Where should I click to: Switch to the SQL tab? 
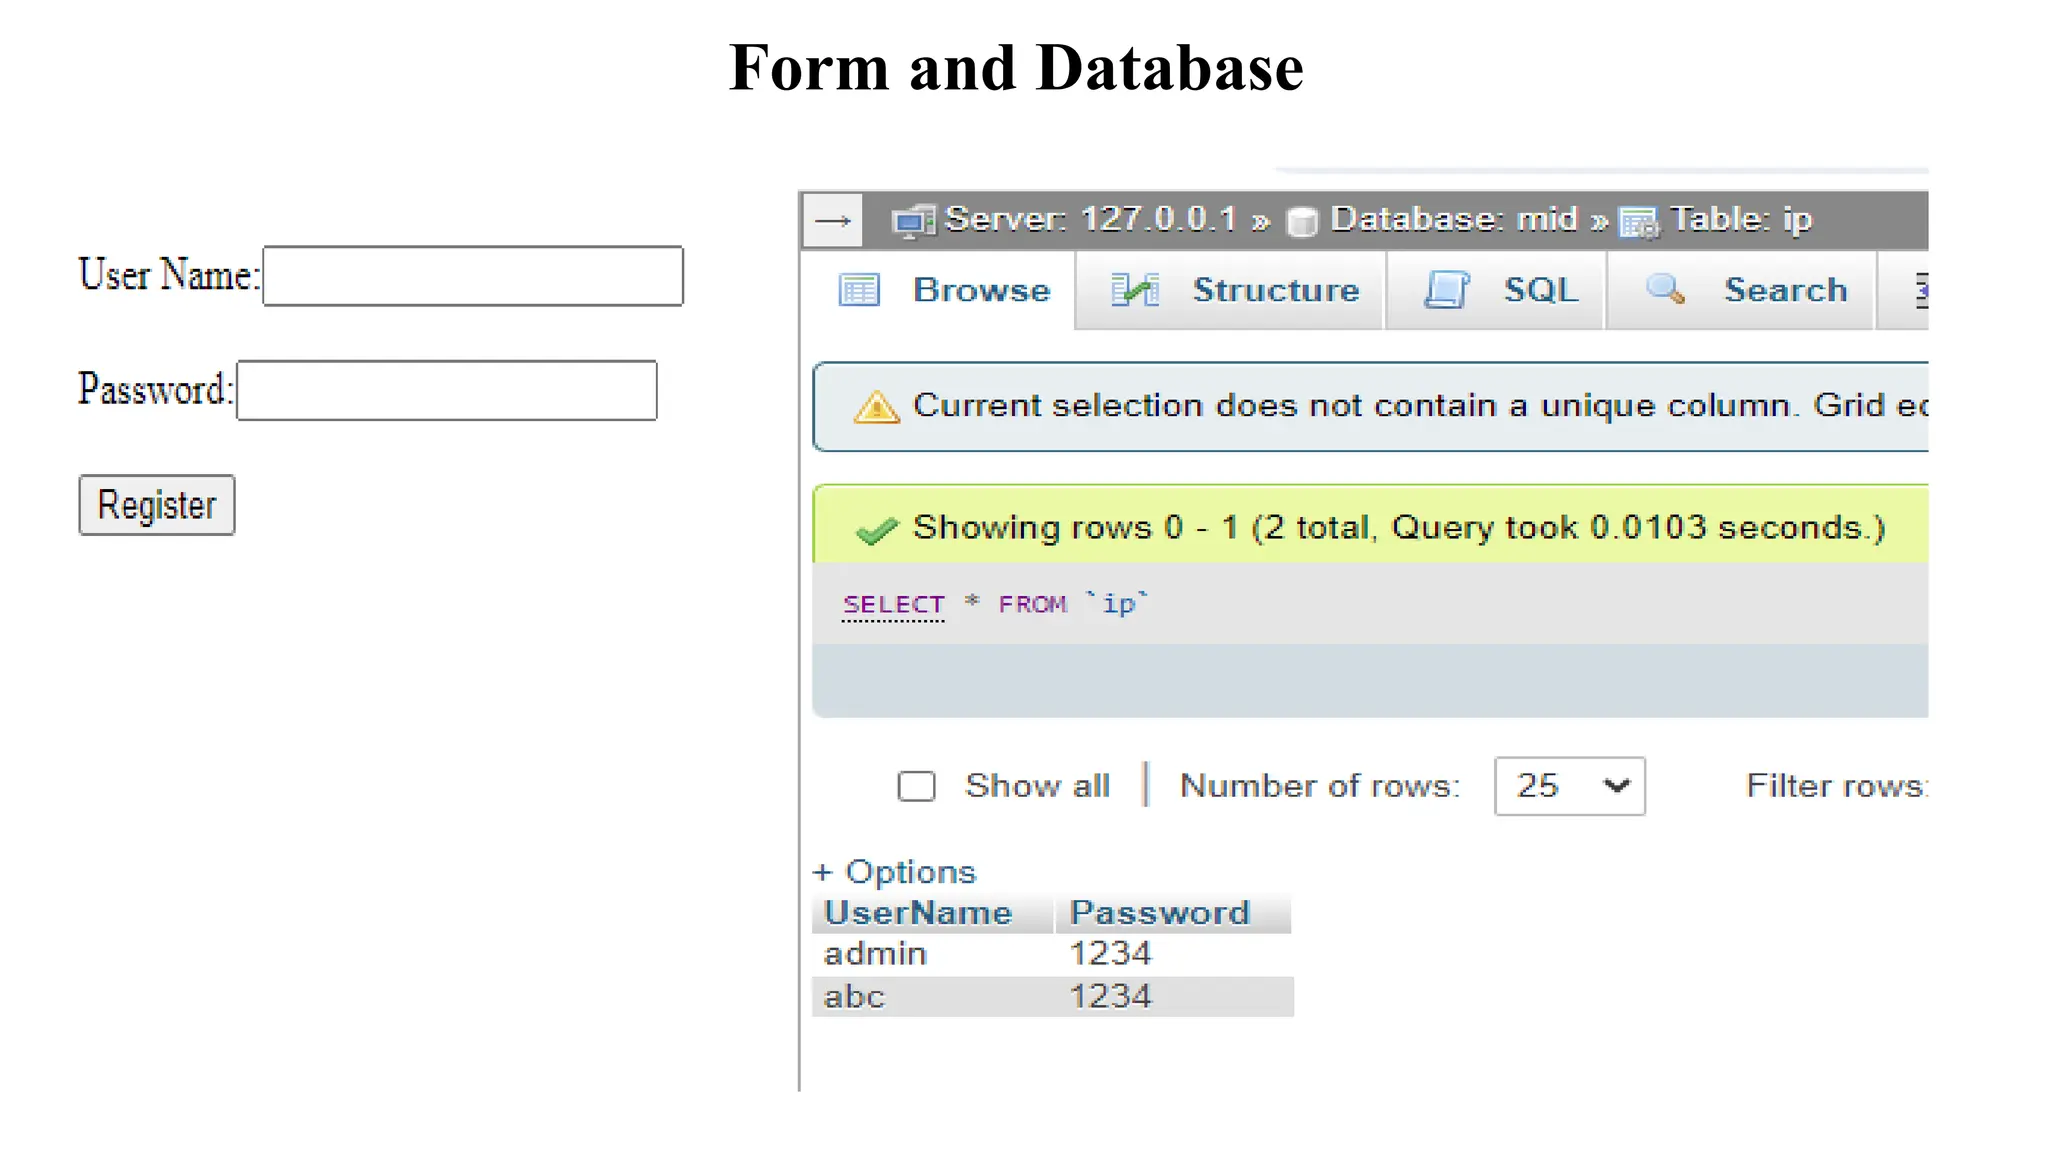(1497, 290)
